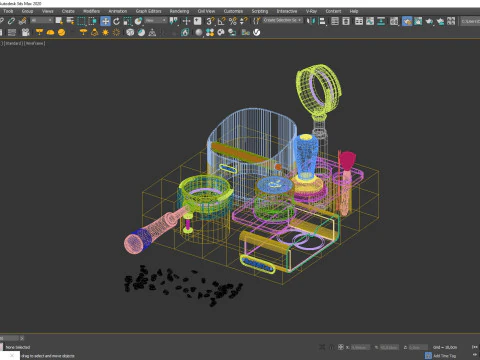Click the Select Object tool
This screenshot has width=480, height=360.
click(x=59, y=21)
